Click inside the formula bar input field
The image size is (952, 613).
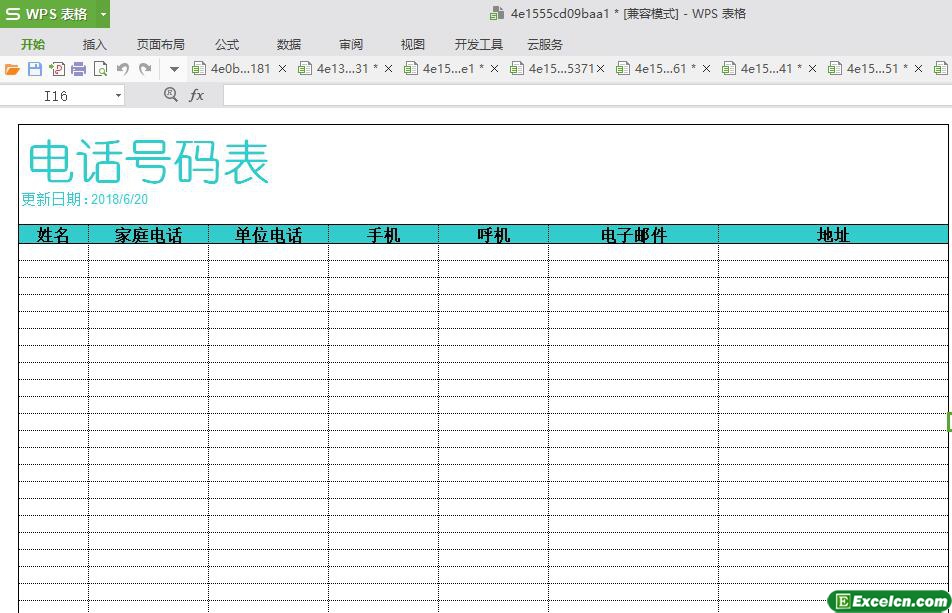coord(587,95)
